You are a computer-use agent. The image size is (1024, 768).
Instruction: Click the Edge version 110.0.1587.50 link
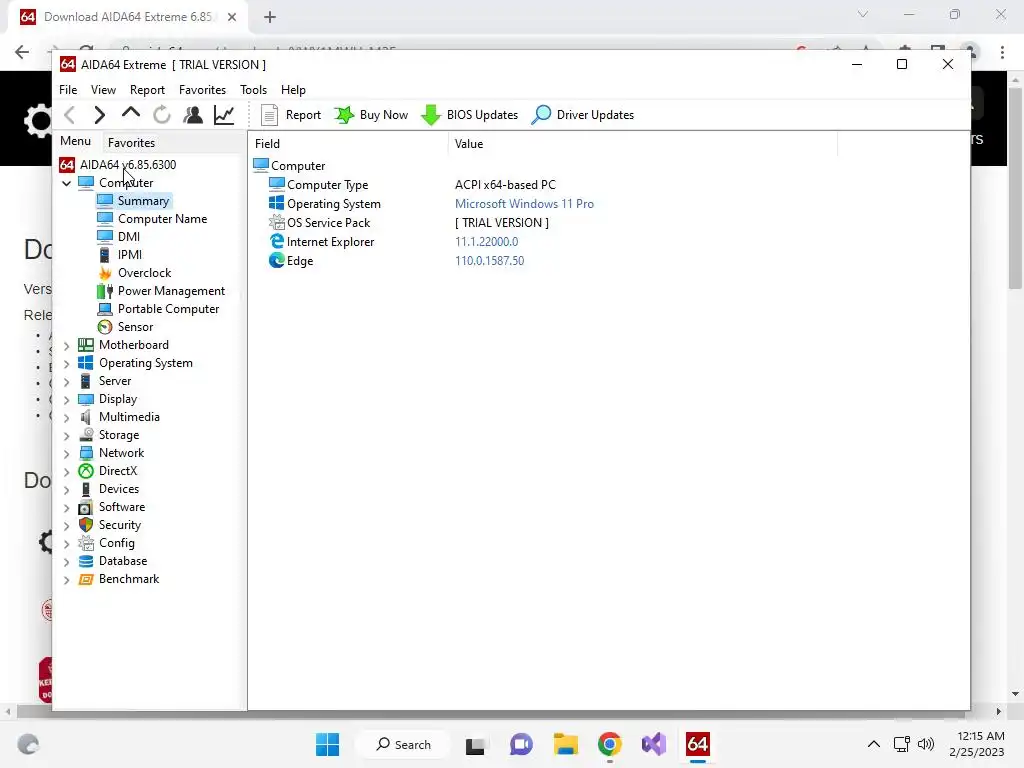click(489, 261)
